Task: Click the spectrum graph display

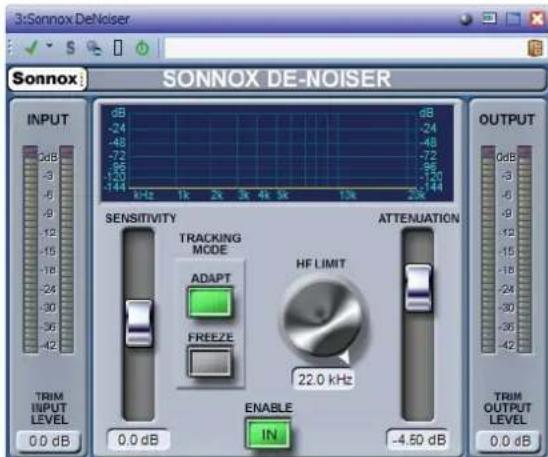Action: 277,153
